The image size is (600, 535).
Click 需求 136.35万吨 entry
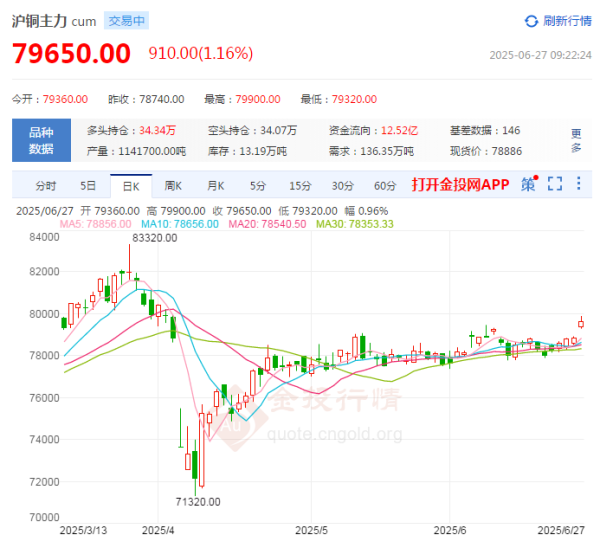[x=371, y=151]
